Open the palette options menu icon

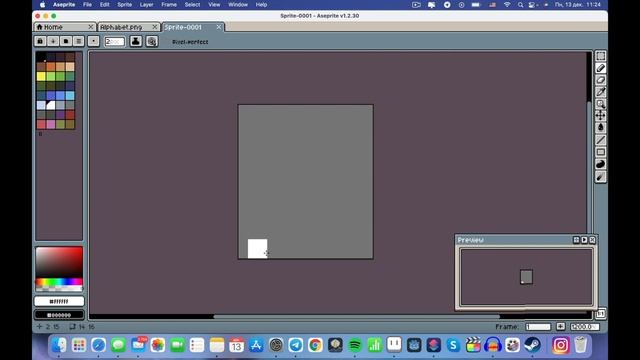coord(79,41)
